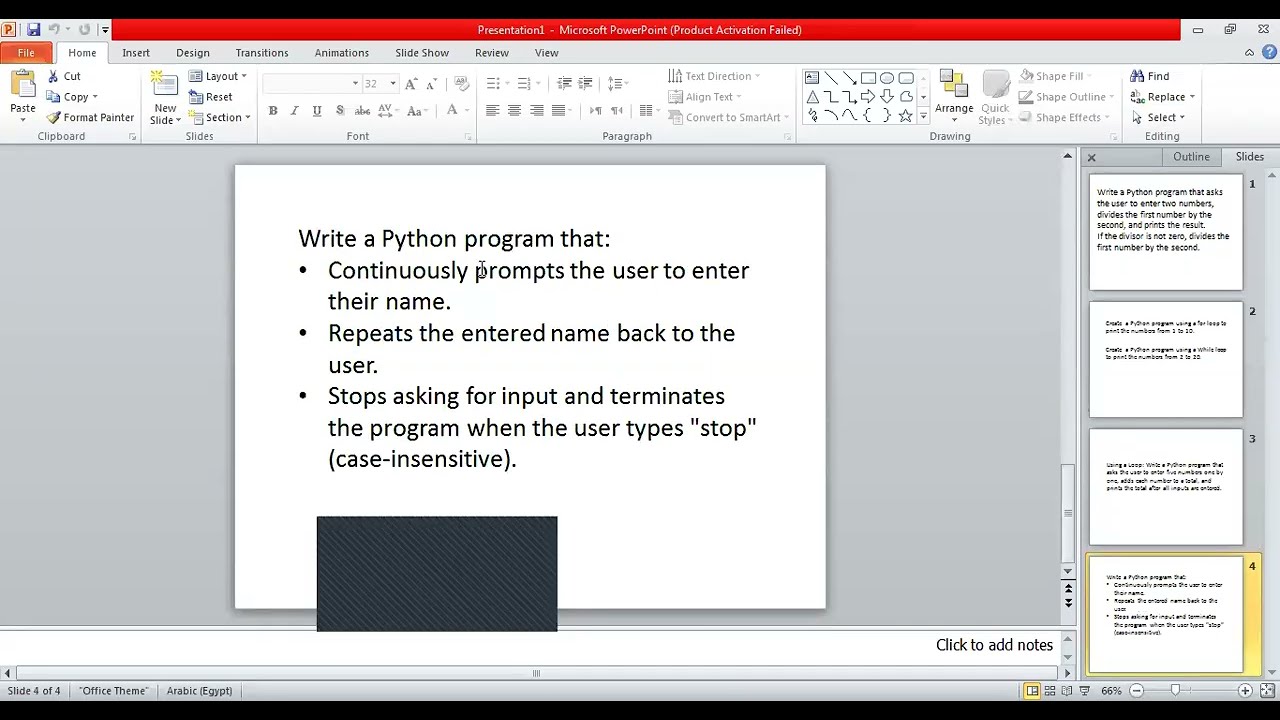
Task: Click the Find binoculars button
Action: tap(1149, 76)
